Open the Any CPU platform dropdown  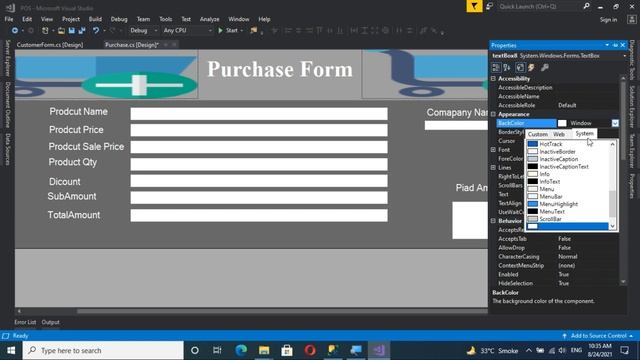(187, 31)
